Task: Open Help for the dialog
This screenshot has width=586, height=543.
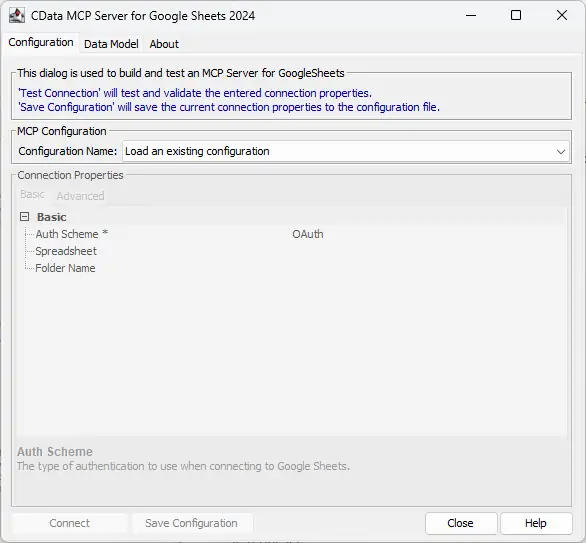Action: point(536,523)
